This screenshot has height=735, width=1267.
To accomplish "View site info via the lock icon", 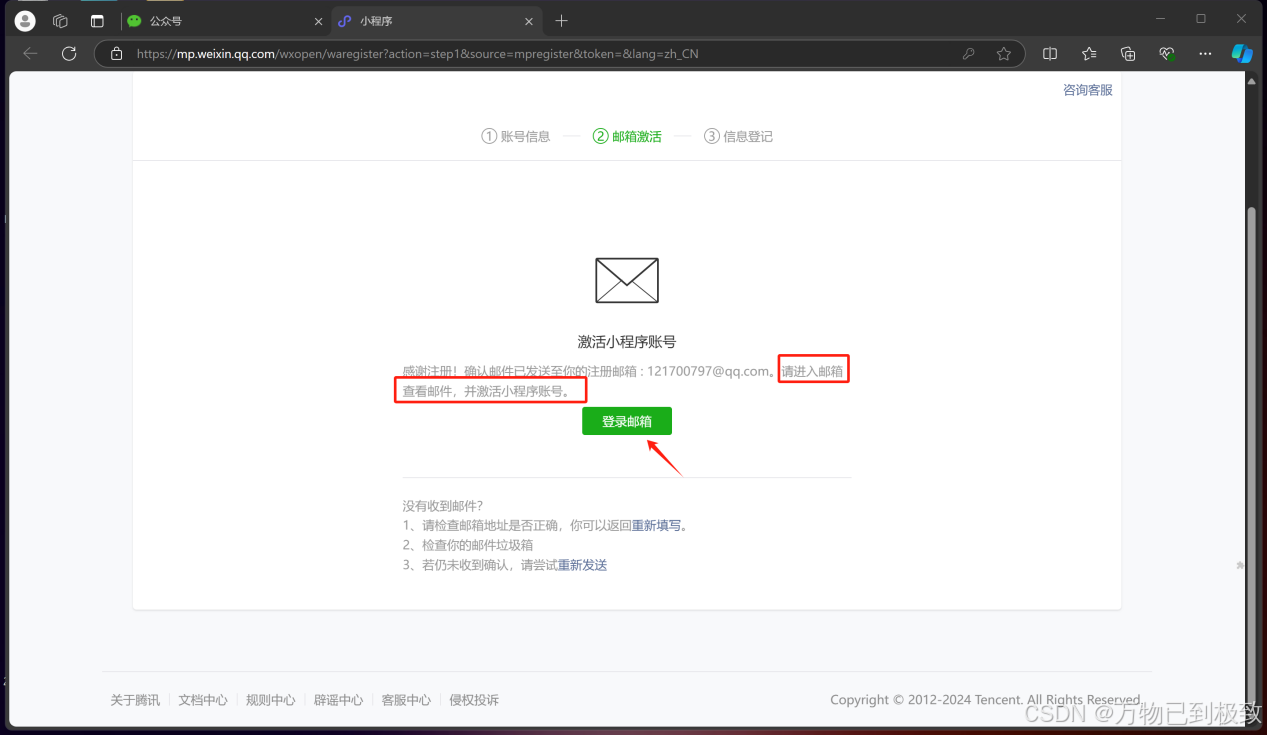I will (x=117, y=54).
